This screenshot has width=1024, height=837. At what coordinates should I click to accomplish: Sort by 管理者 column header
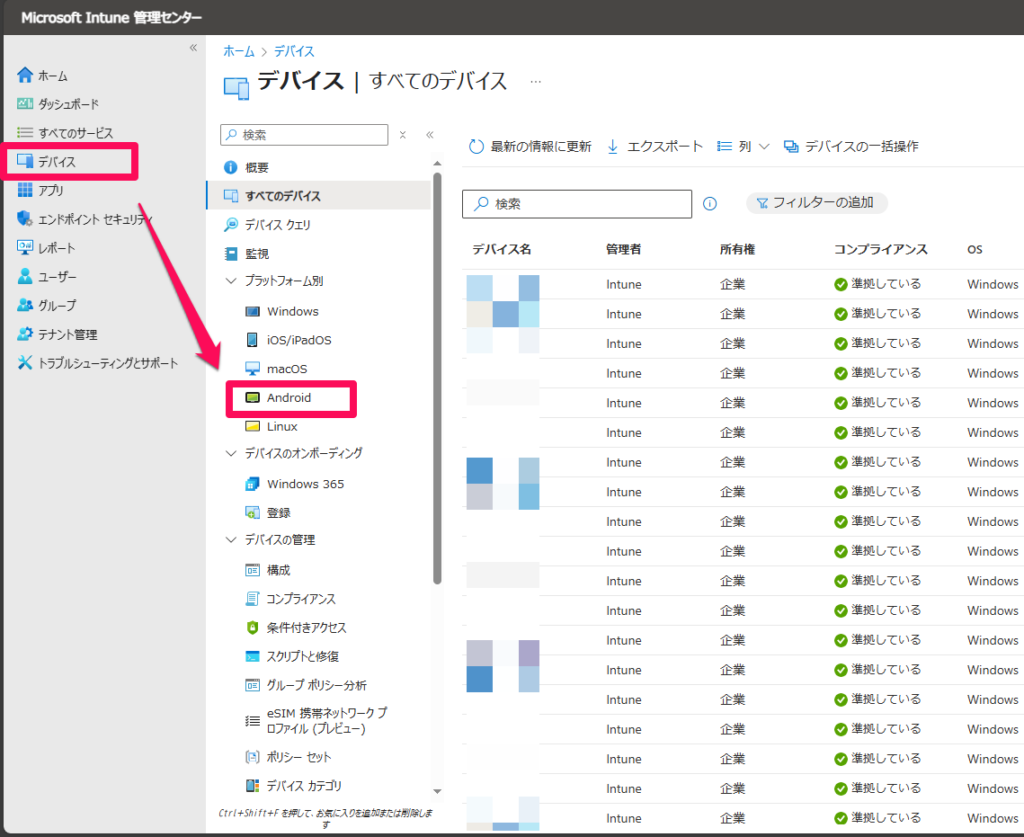(623, 249)
